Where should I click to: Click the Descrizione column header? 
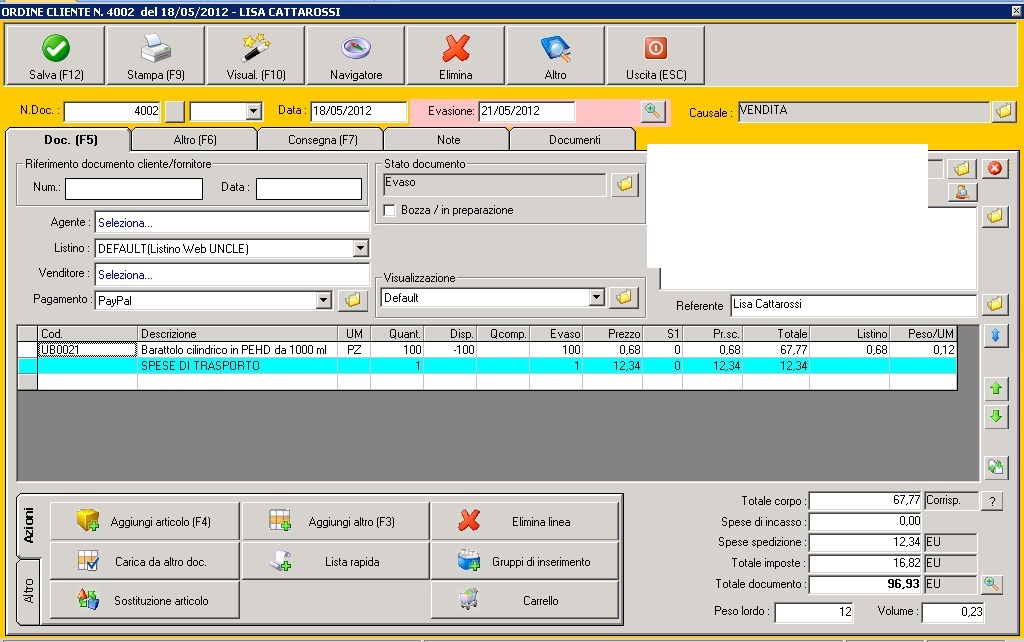coord(237,333)
